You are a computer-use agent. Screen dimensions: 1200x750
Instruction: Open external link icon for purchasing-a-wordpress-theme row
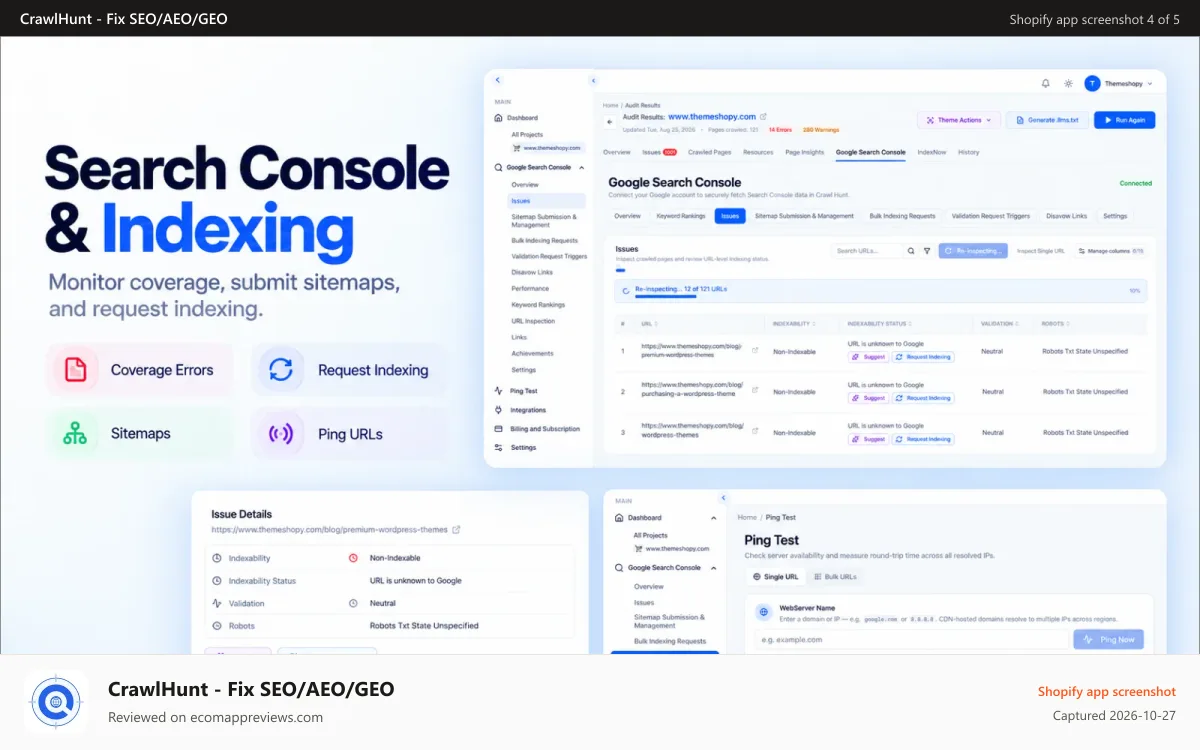[755, 391]
